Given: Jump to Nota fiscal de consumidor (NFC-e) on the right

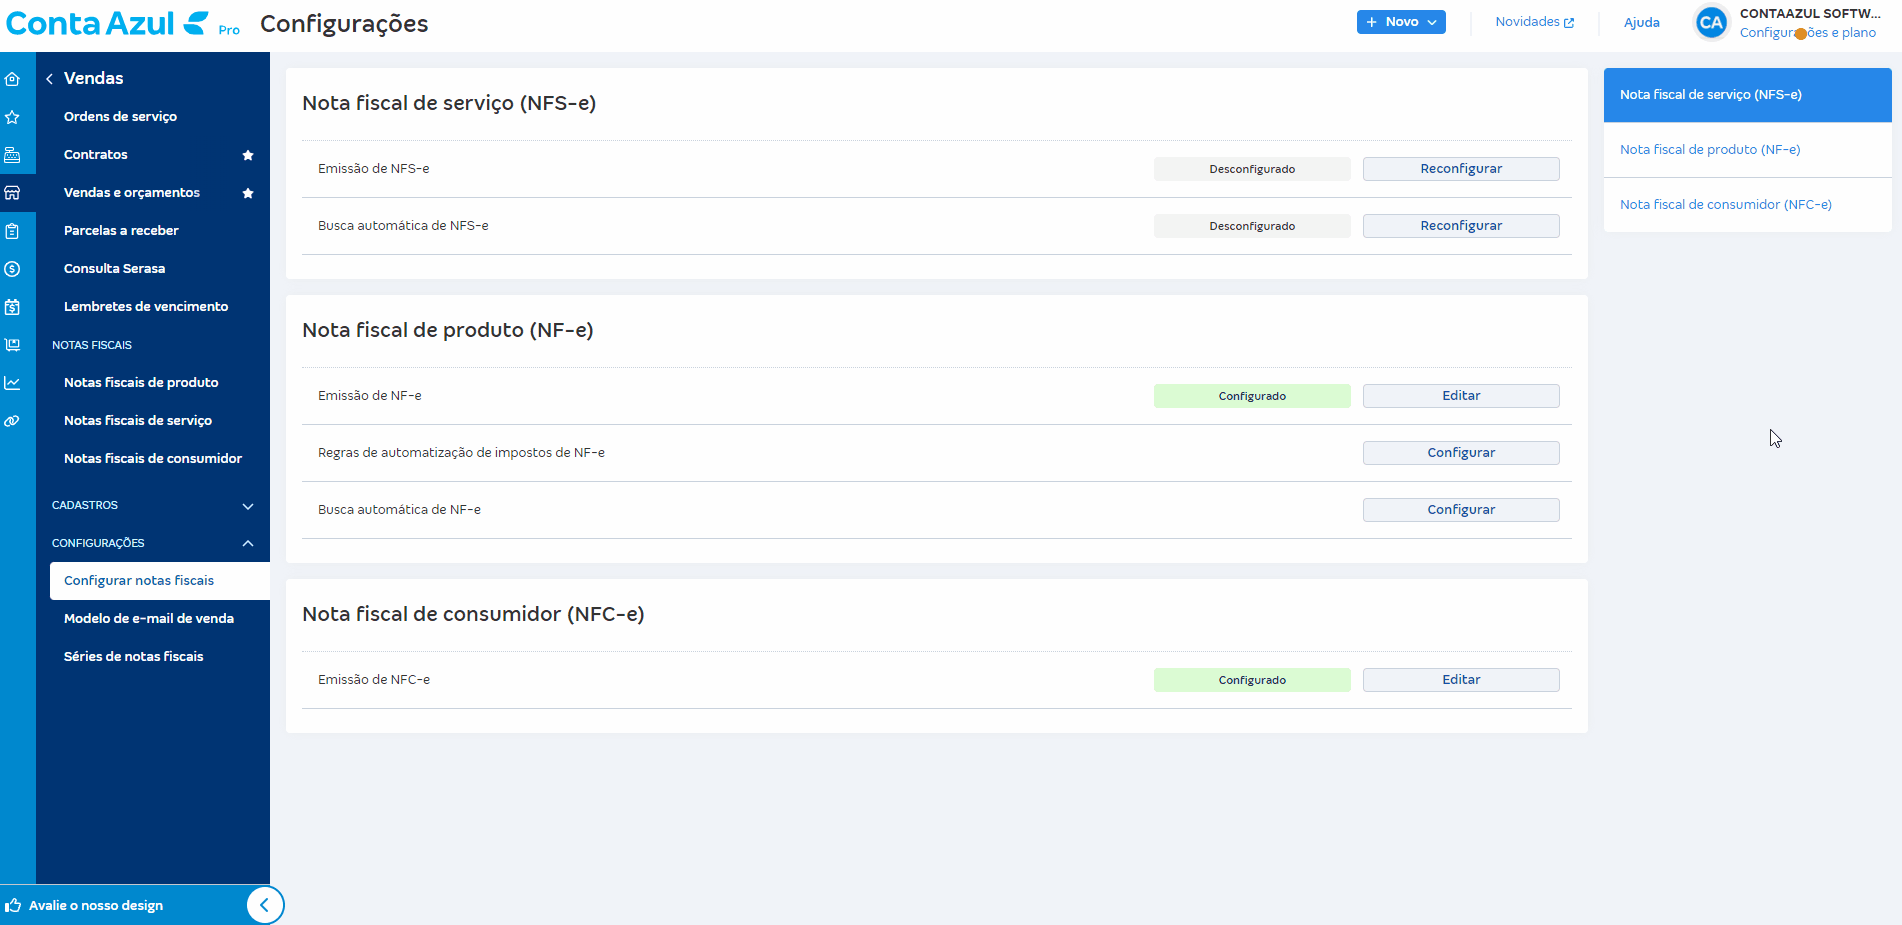Looking at the screenshot, I should tap(1748, 205).
